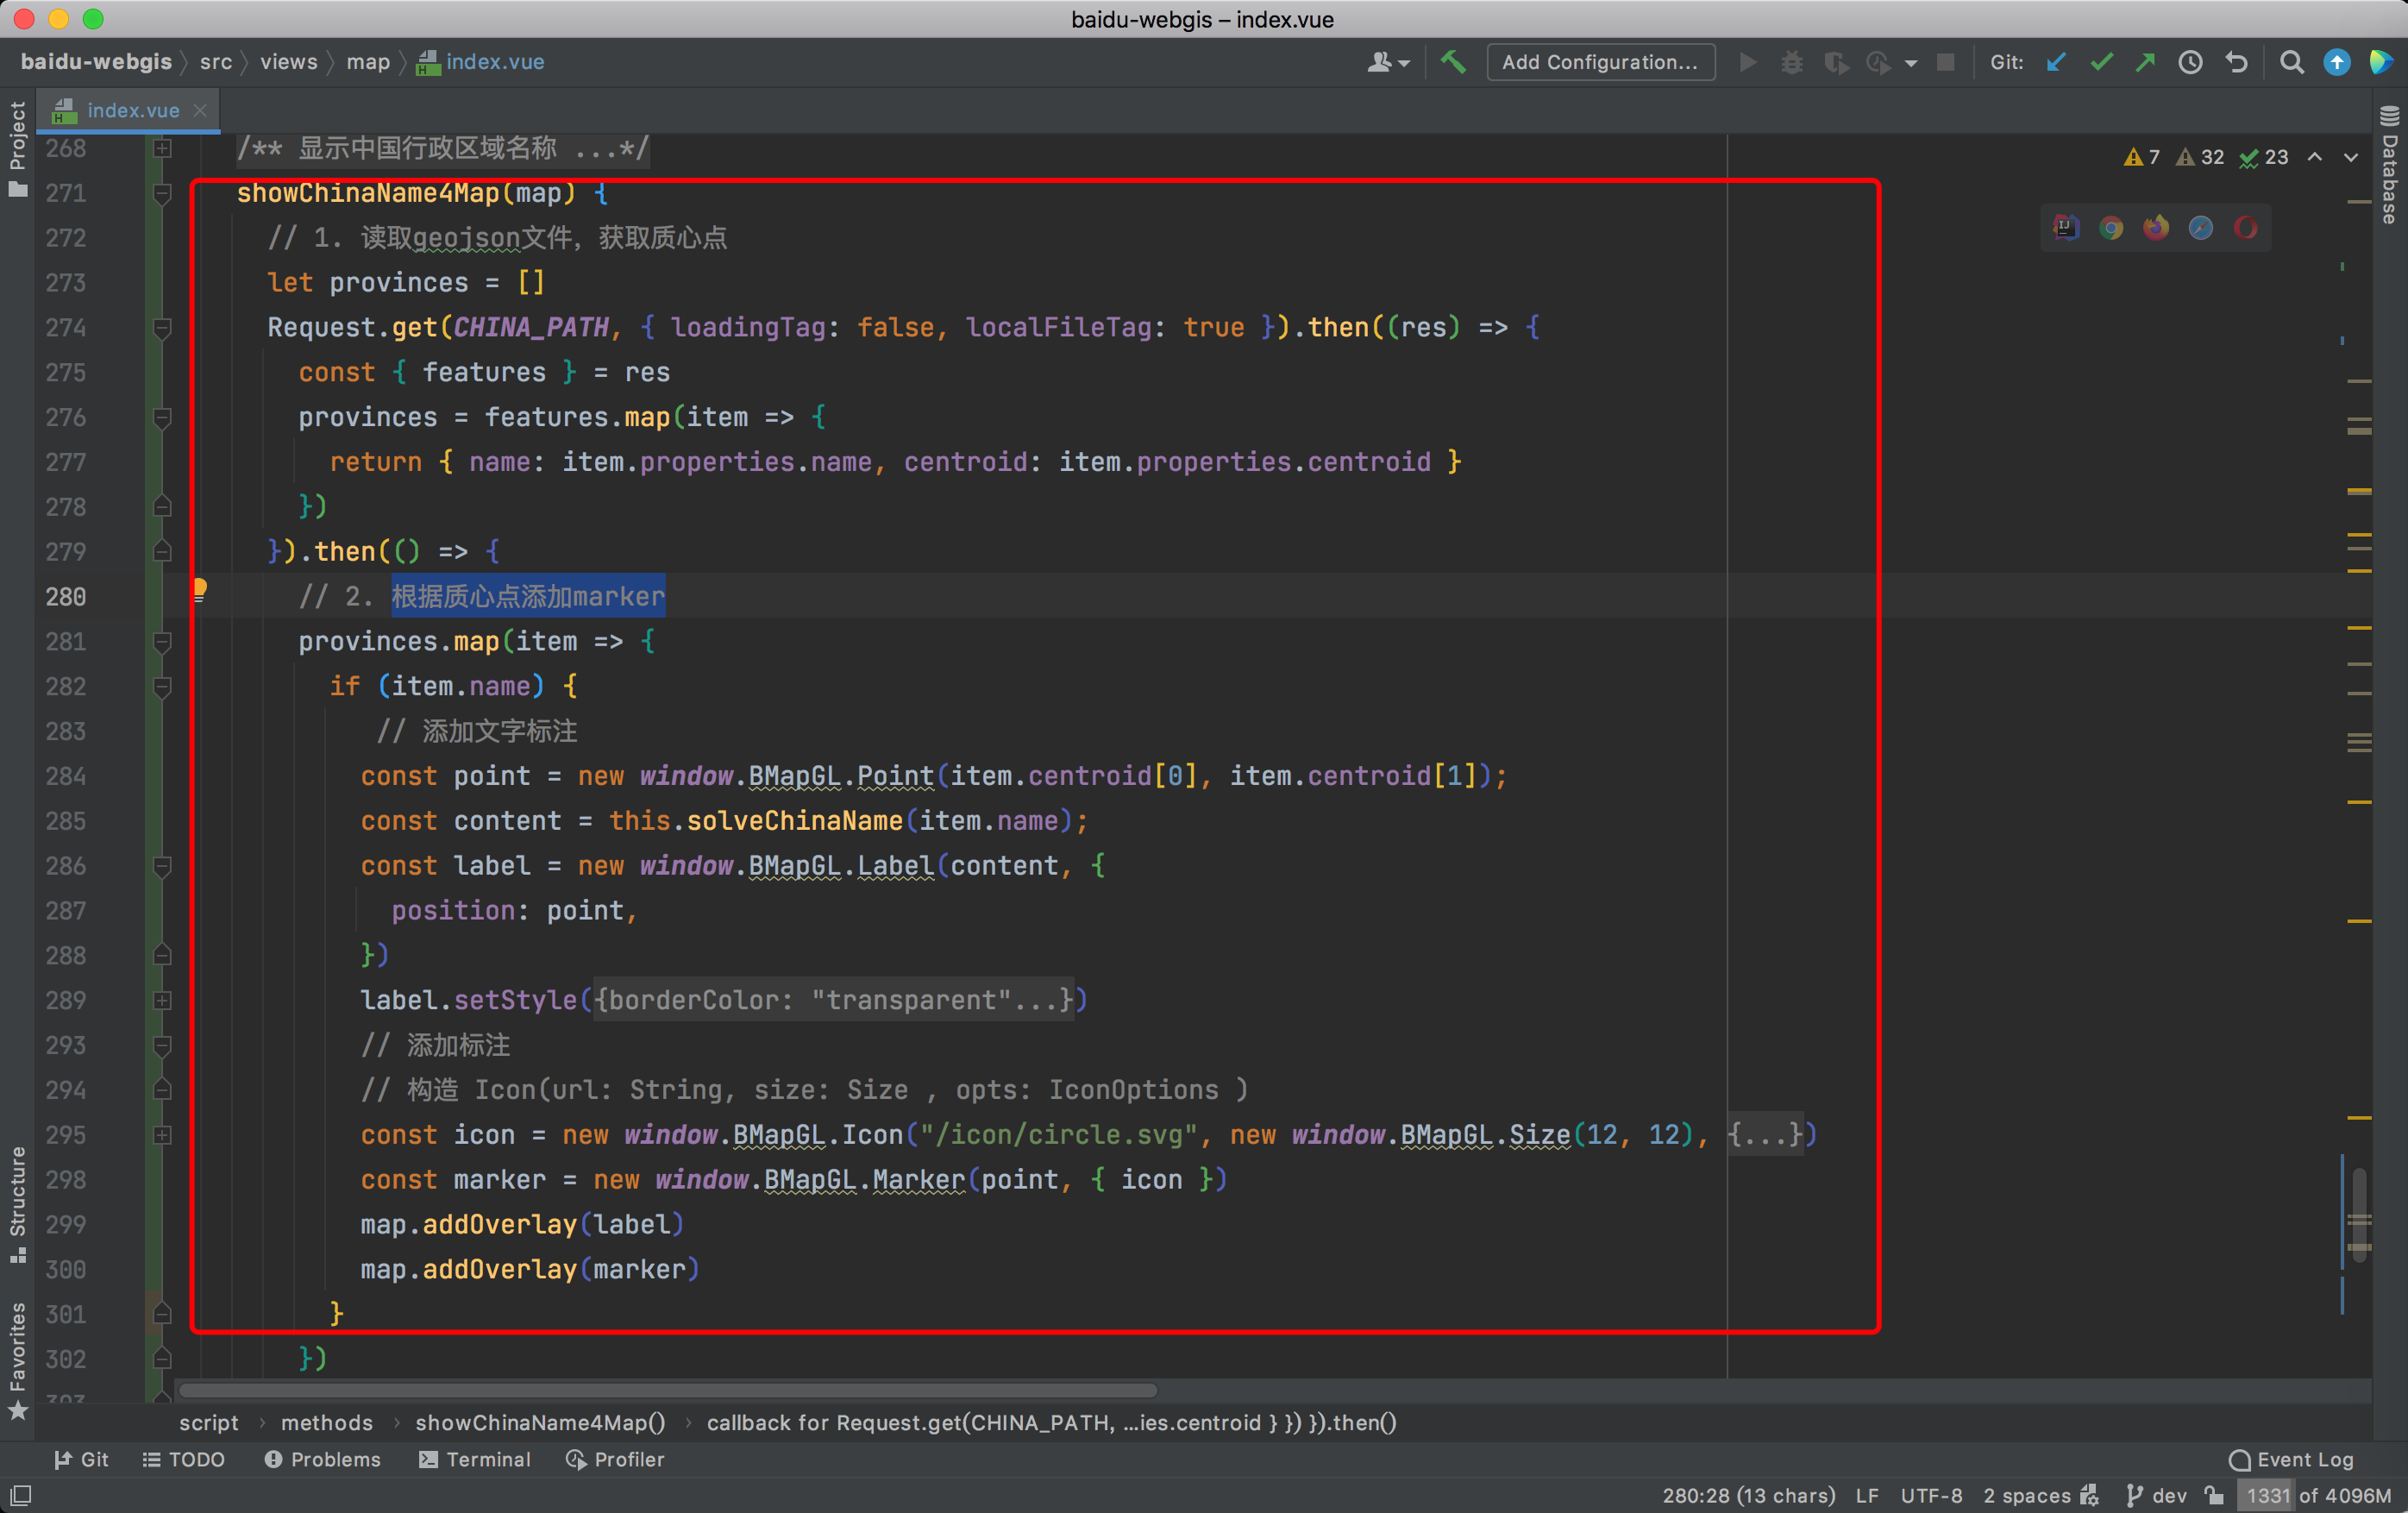Screen dimensions: 2408x1513
Task: Click the Debug bug icon
Action: 1791,62
